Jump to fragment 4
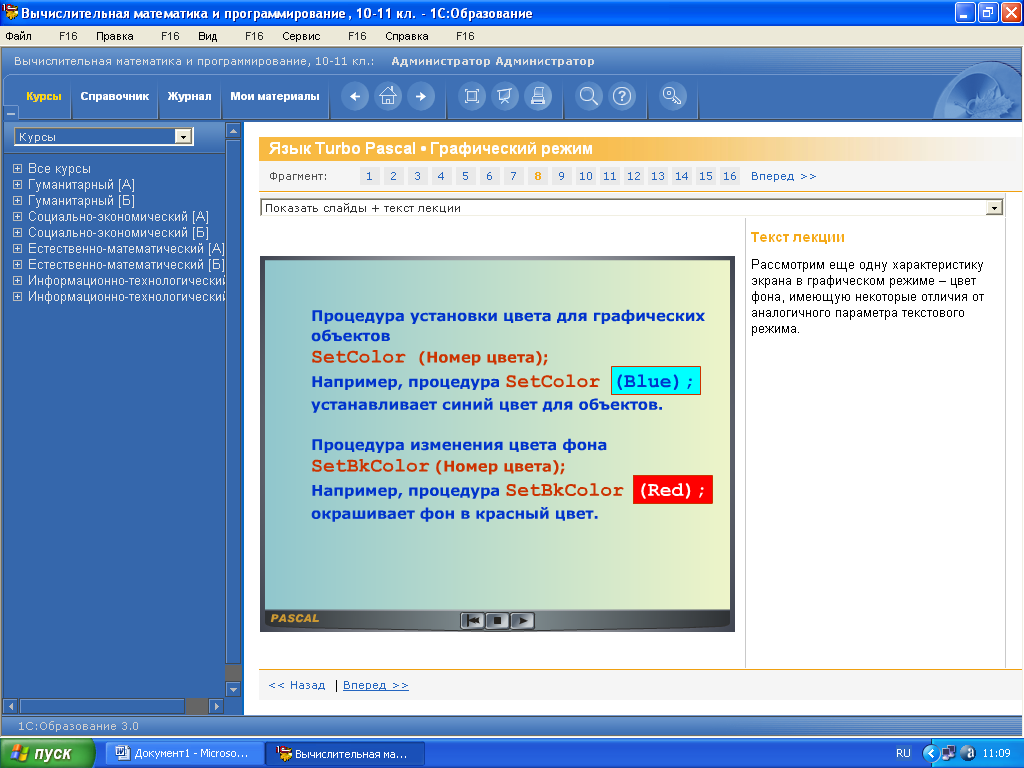 click(441, 176)
